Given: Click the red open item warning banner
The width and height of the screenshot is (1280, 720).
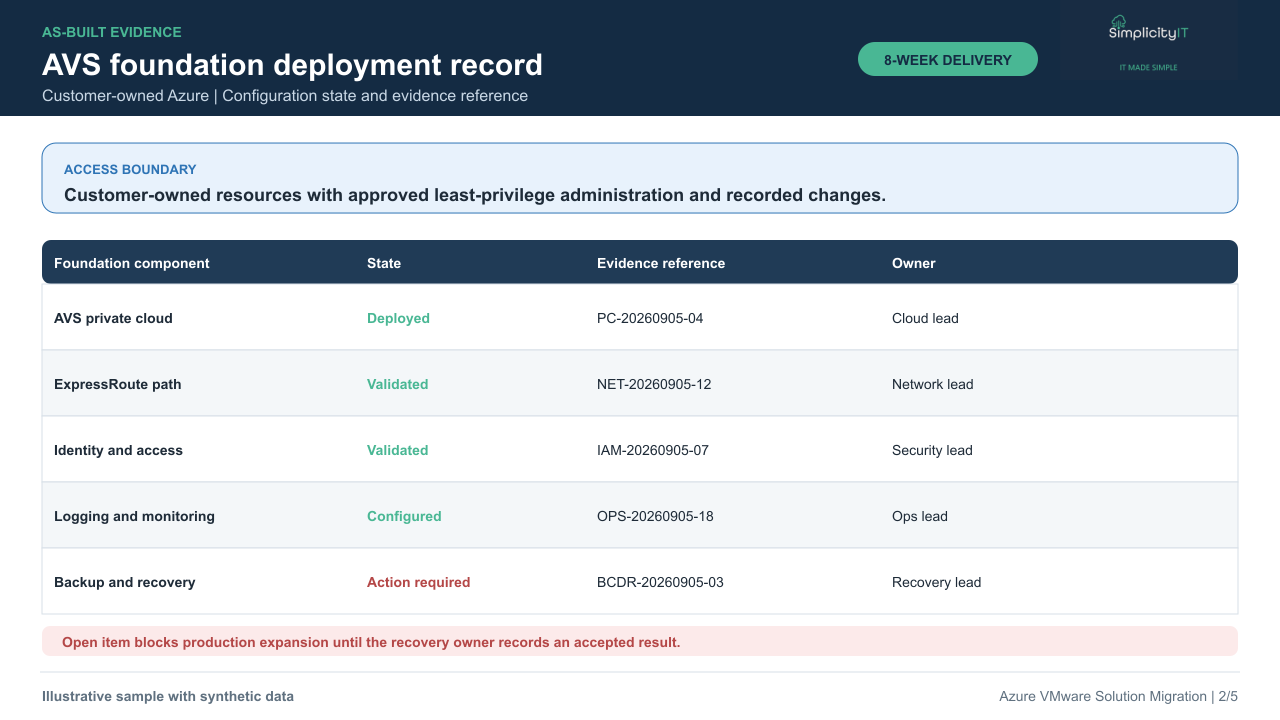Looking at the screenshot, I should (640, 641).
